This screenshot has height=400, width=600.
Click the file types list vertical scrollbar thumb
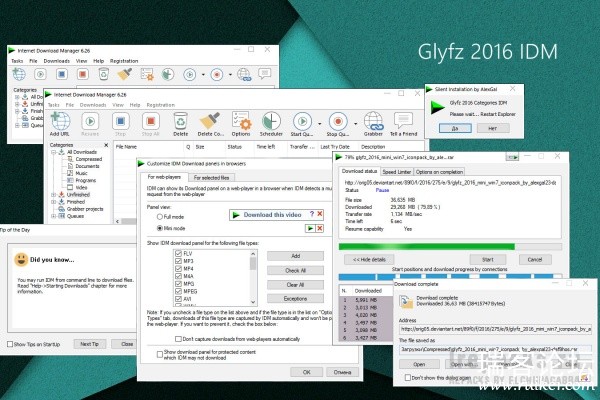pyautogui.click(x=253, y=263)
